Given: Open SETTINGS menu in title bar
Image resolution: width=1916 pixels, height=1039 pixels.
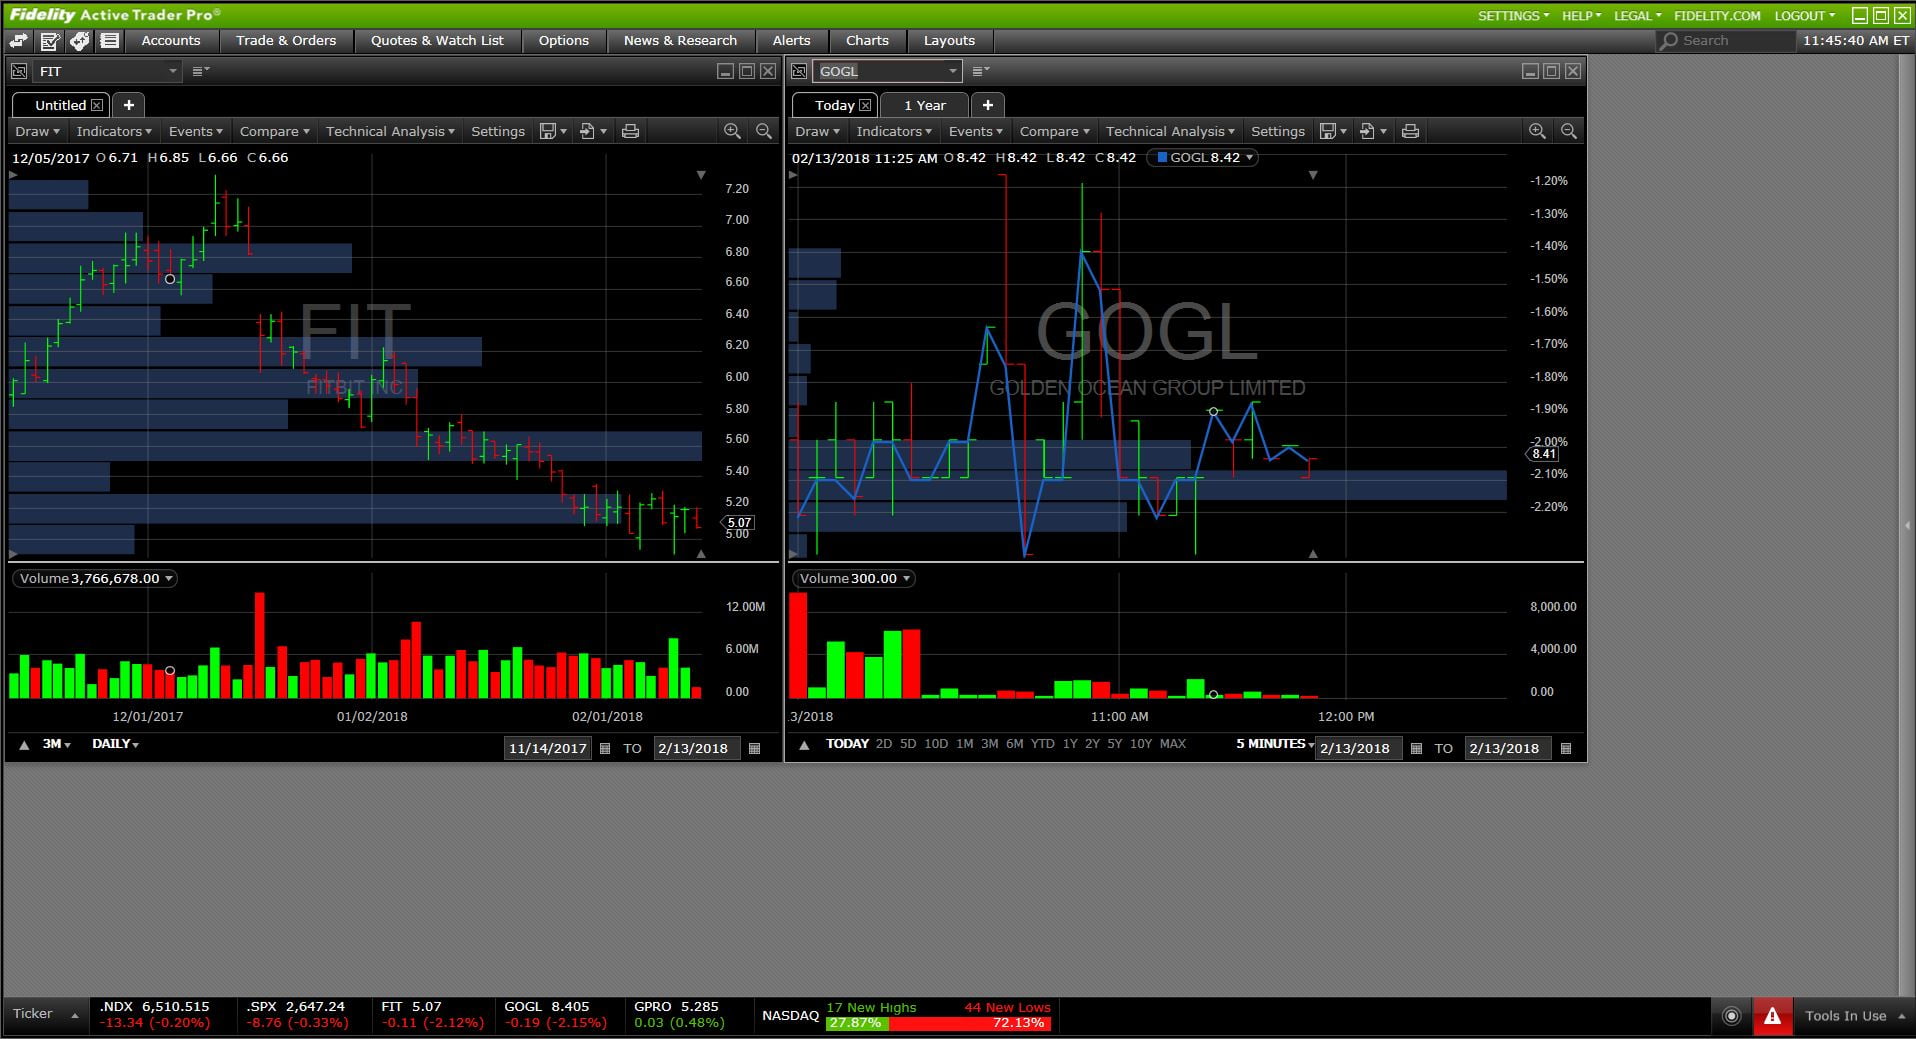Looking at the screenshot, I should pos(1513,15).
